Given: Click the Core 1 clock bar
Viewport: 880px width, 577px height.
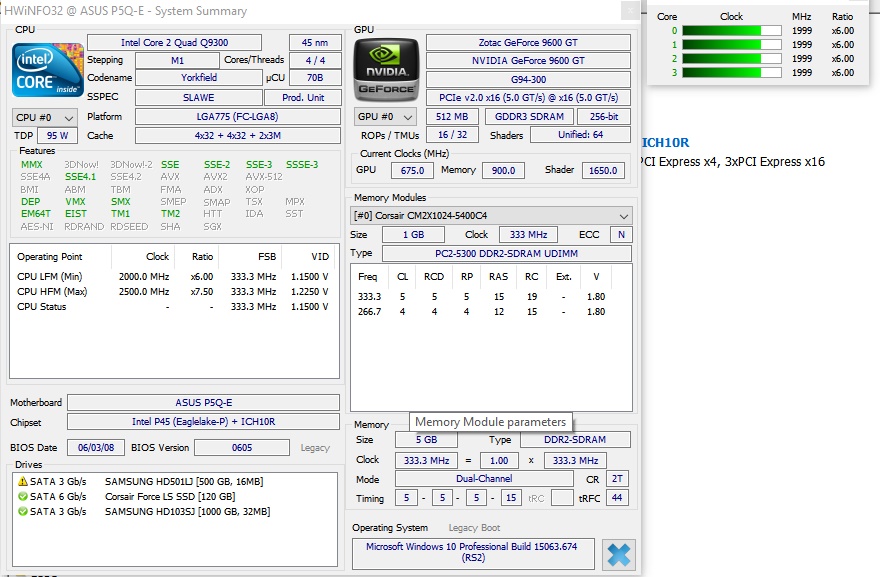Looking at the screenshot, I should (x=731, y=45).
